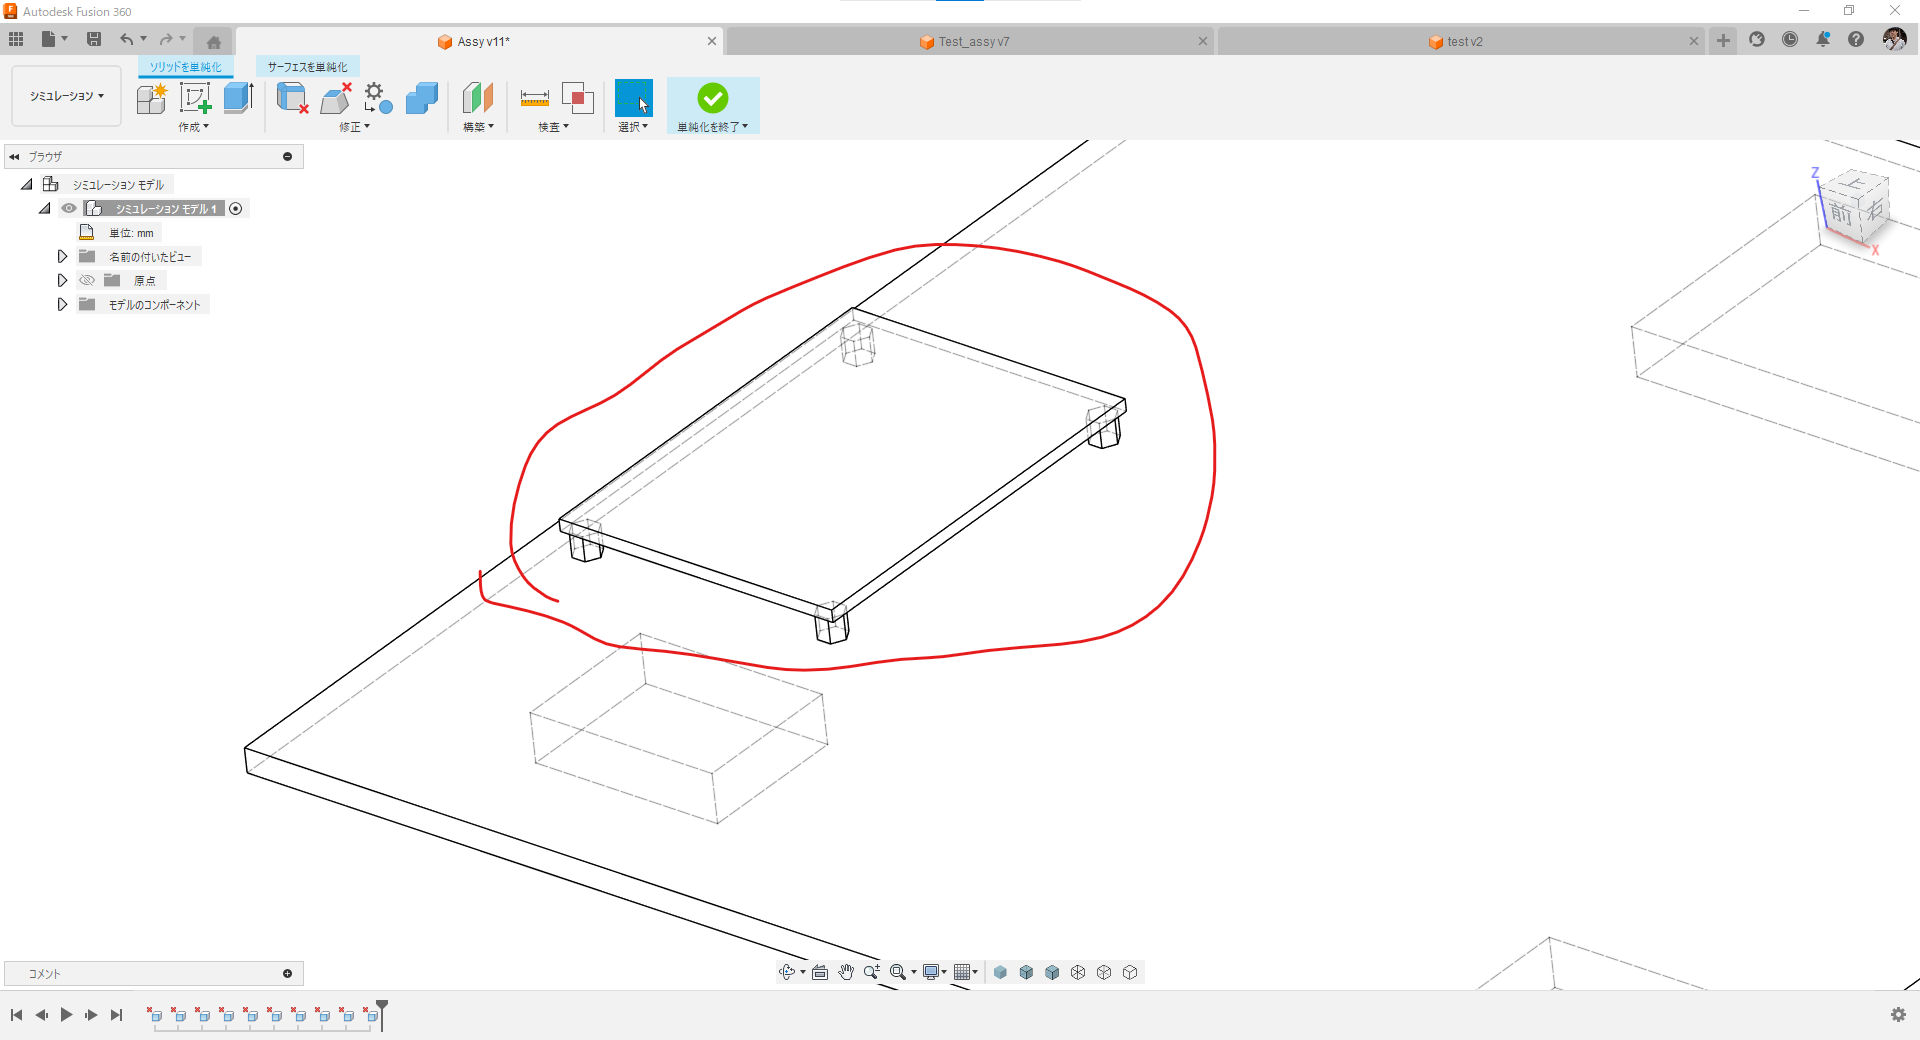The height and width of the screenshot is (1040, 1920).
Task: Click the timeline end position marker
Action: tap(382, 1014)
